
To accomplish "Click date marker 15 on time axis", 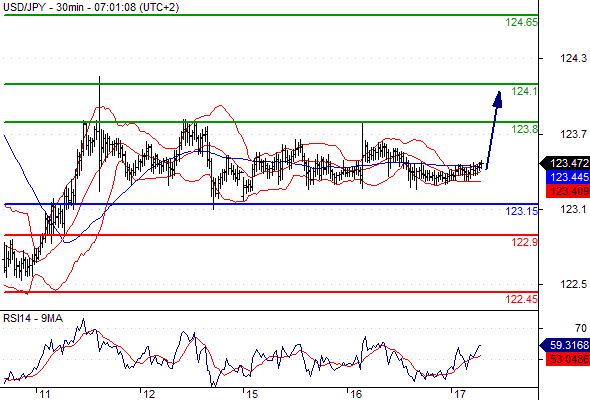I will tap(252, 394).
